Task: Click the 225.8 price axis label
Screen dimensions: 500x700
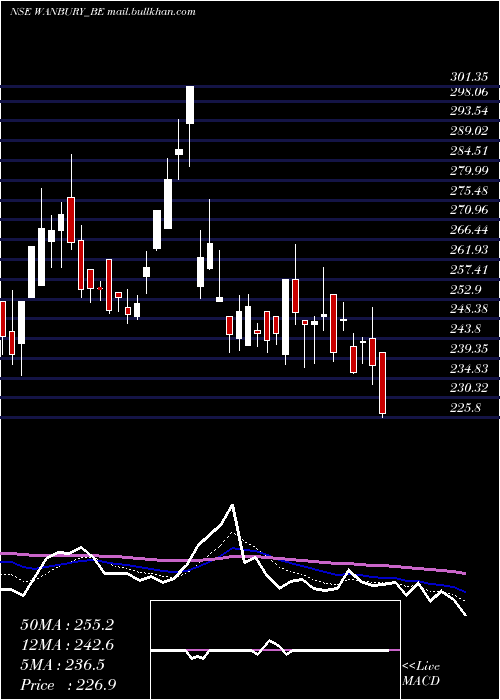Action: (466, 408)
